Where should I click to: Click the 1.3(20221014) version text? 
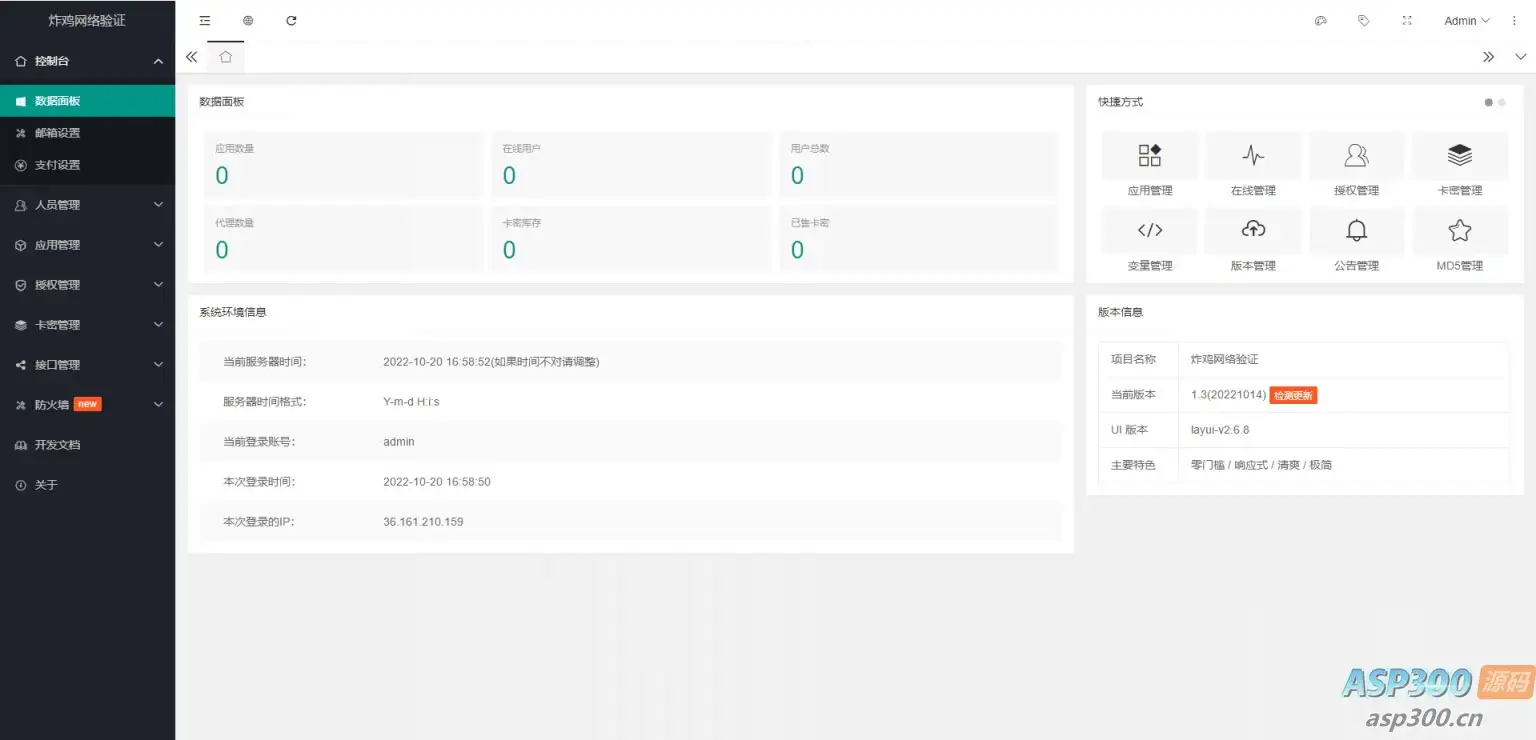point(1228,395)
